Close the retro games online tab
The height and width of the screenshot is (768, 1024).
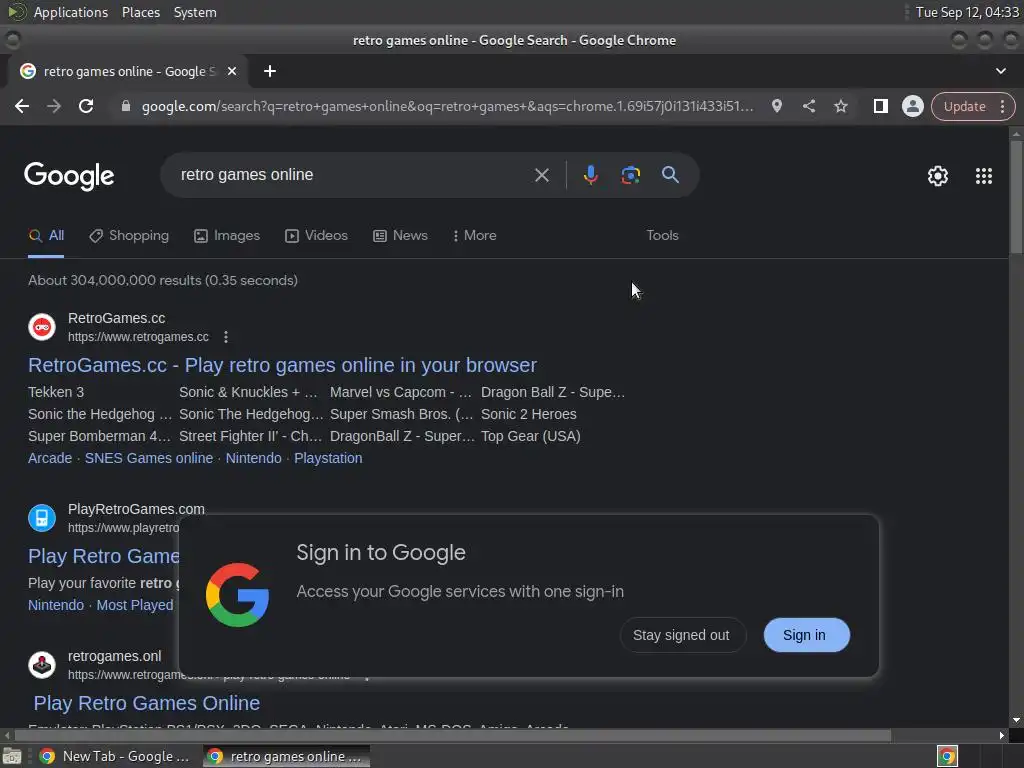[x=232, y=71]
